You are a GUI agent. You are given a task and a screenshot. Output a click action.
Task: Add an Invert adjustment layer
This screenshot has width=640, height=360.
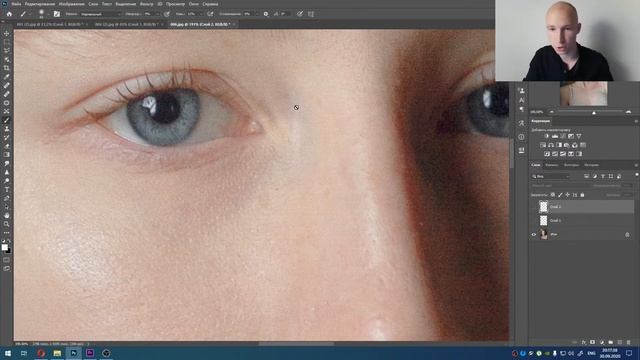click(547, 154)
